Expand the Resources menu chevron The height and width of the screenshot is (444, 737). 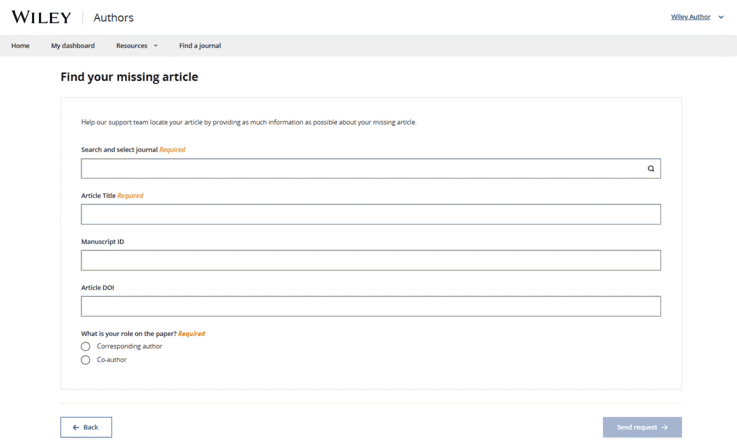click(156, 46)
